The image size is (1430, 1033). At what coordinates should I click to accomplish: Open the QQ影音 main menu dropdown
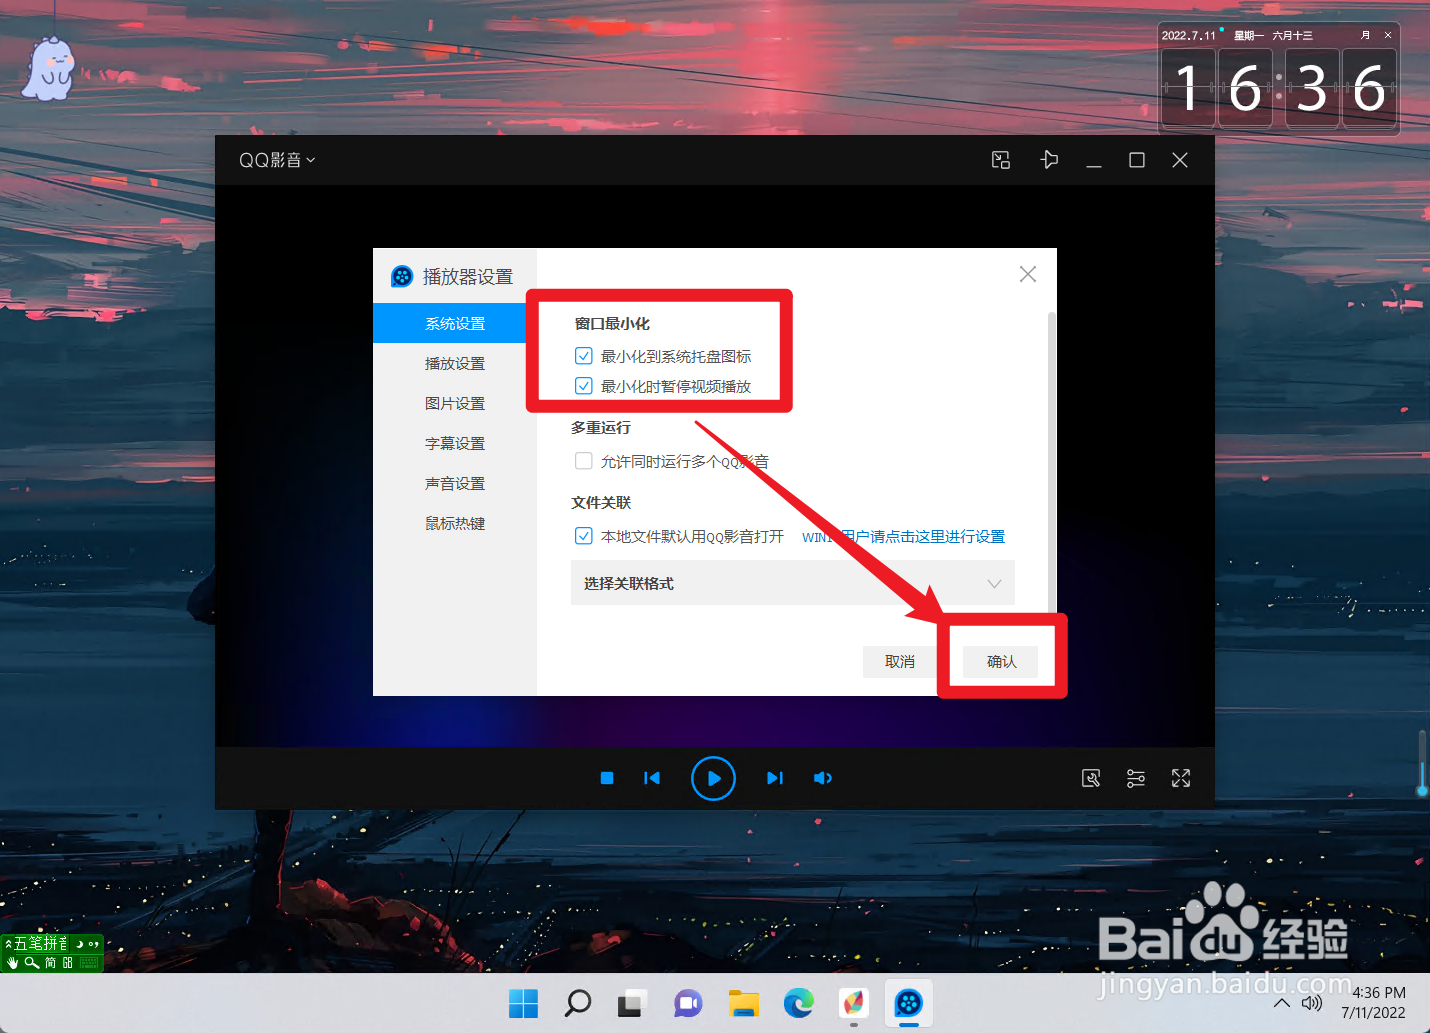pos(277,160)
